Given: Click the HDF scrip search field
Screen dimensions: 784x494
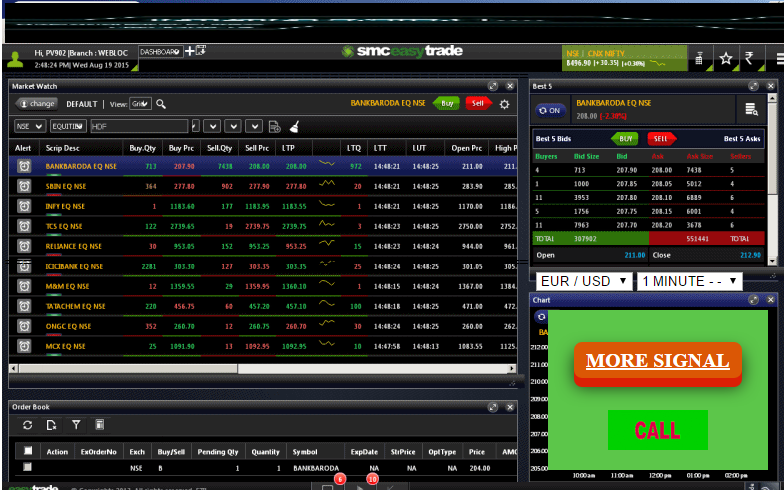Looking at the screenshot, I should coord(139,126).
